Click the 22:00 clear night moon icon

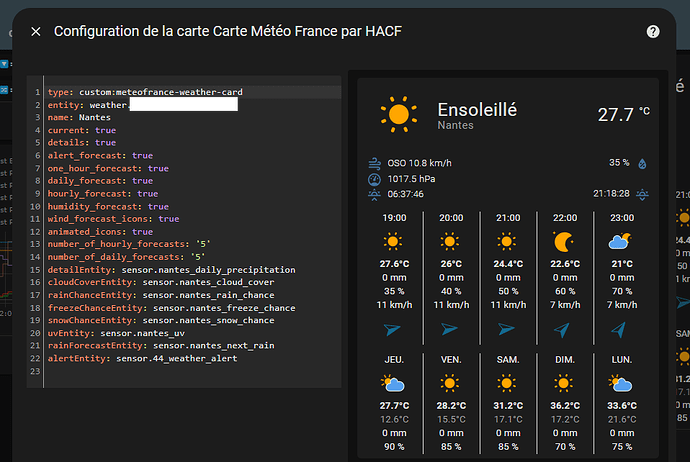click(x=564, y=242)
